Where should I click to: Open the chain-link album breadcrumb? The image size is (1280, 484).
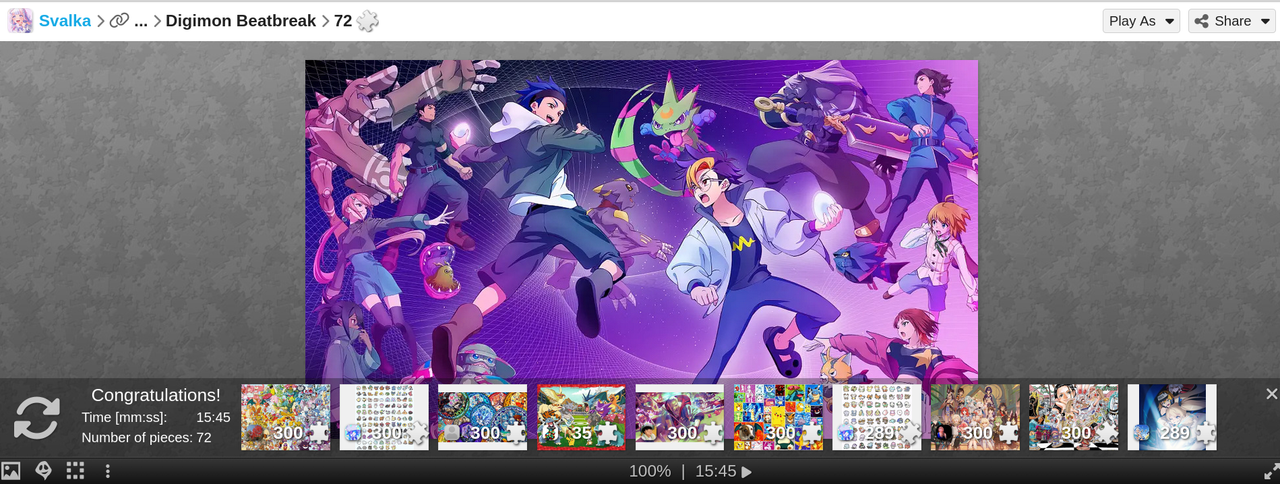[x=119, y=21]
